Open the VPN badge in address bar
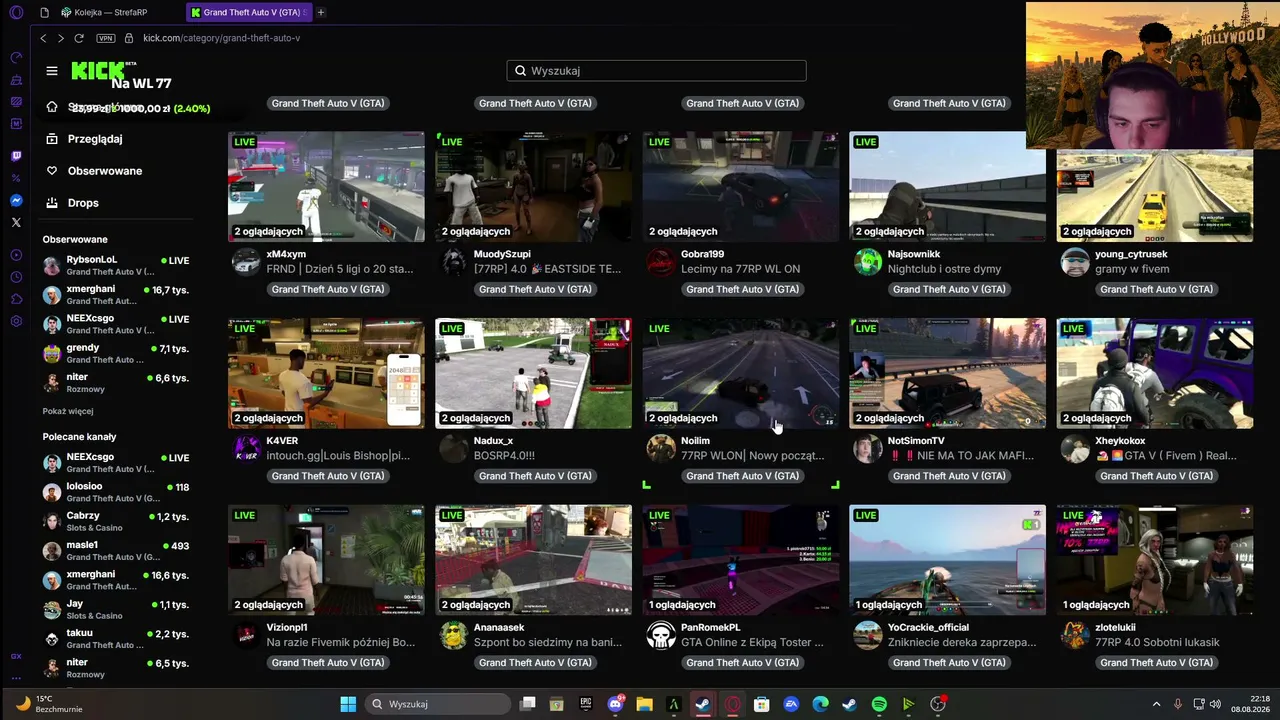 coord(106,38)
